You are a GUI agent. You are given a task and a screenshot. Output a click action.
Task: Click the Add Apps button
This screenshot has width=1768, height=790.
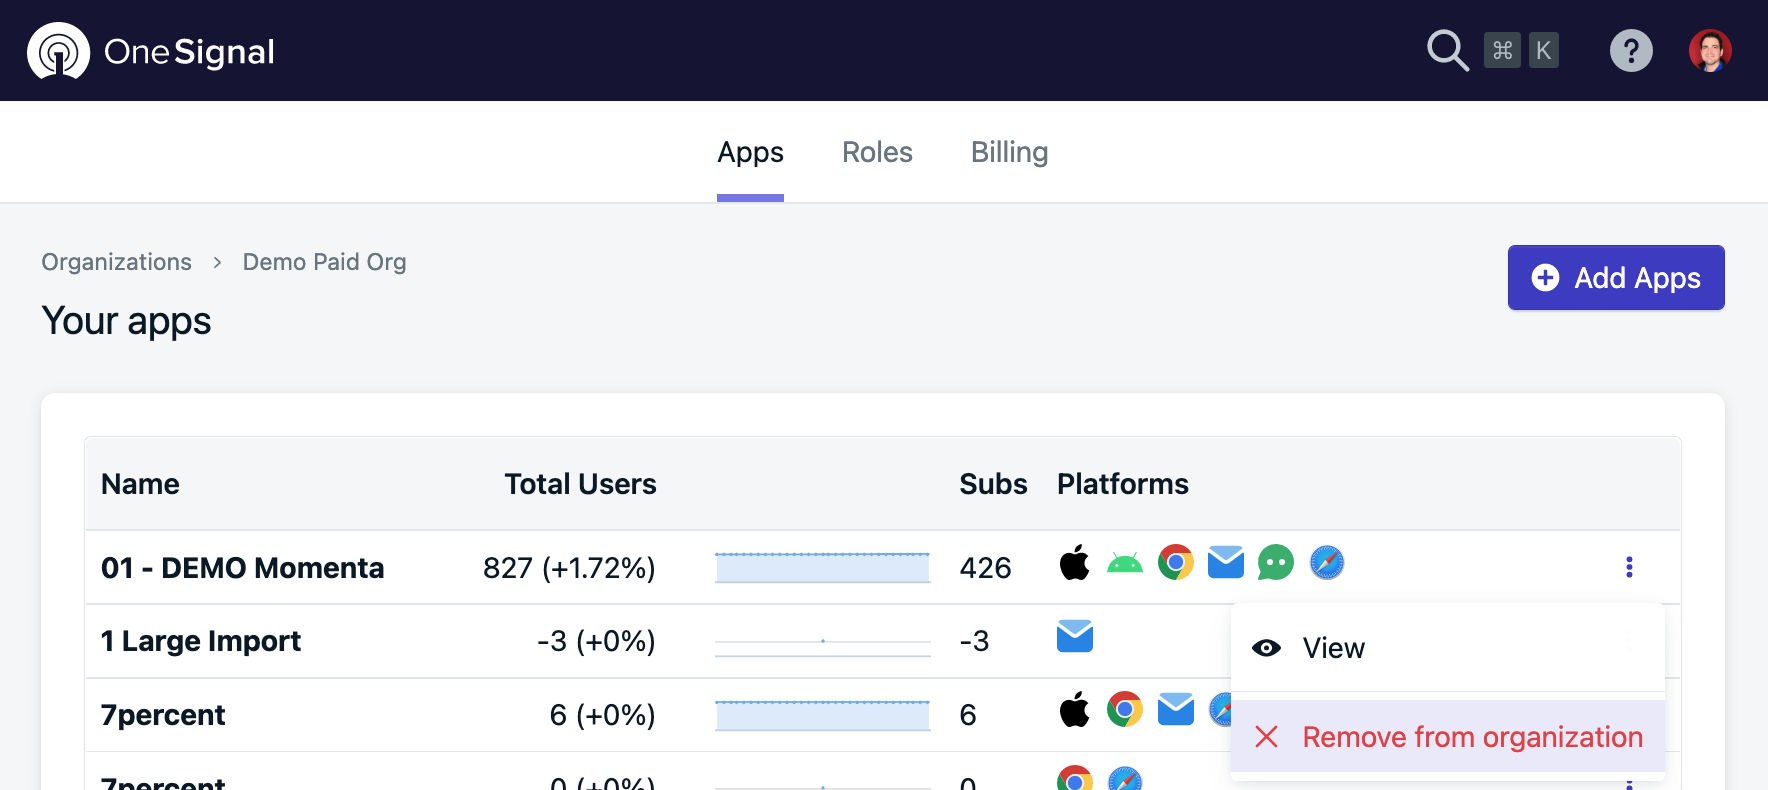click(x=1616, y=278)
